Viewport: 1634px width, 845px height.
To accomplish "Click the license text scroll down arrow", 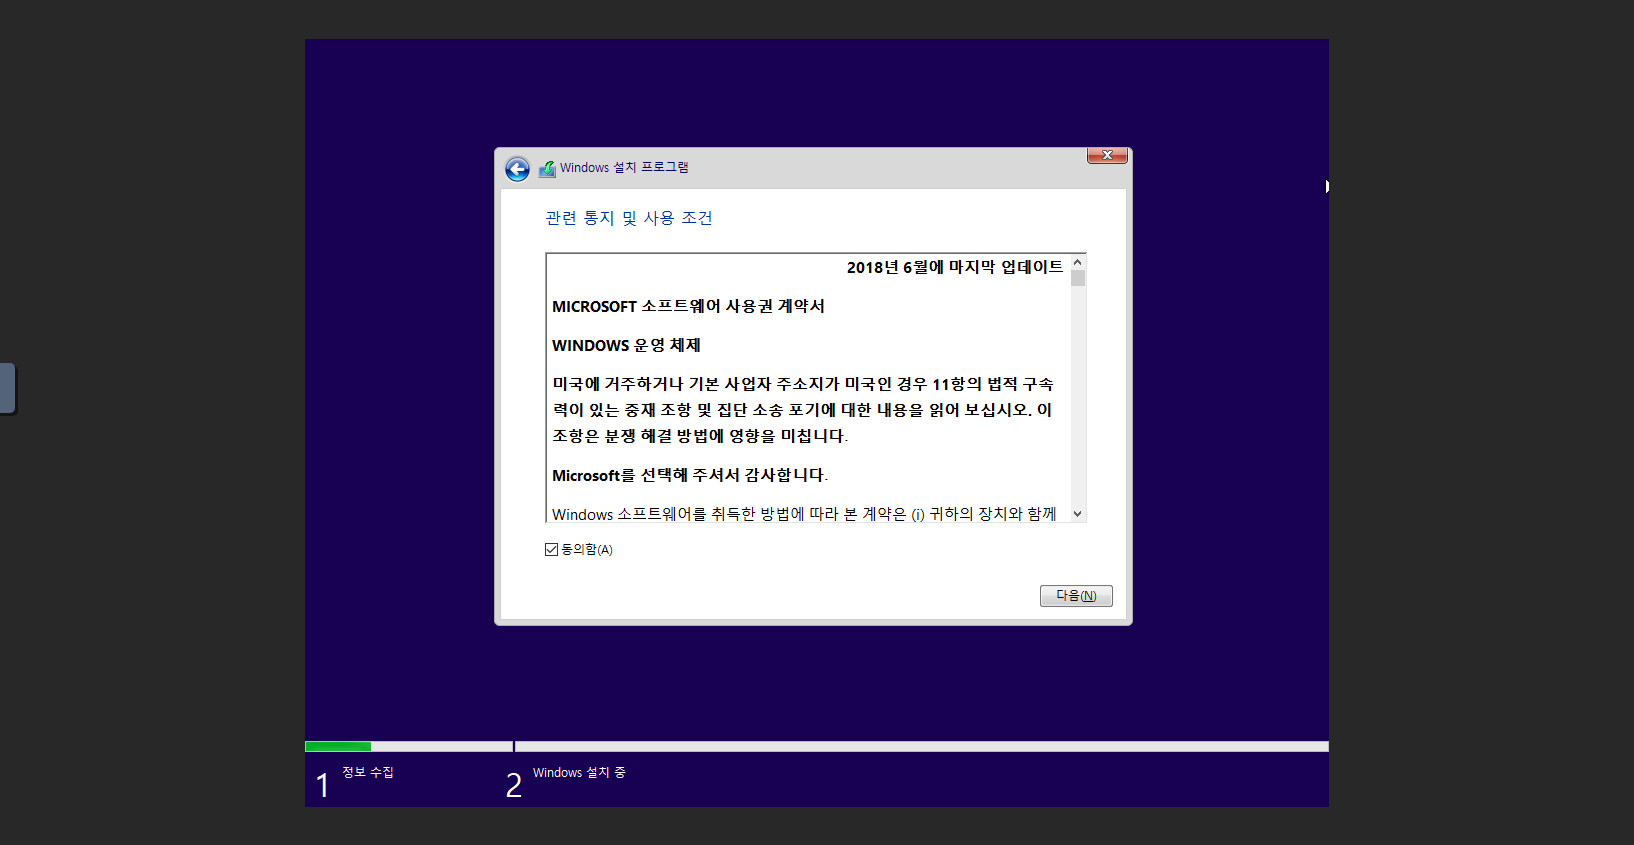I will (1078, 513).
